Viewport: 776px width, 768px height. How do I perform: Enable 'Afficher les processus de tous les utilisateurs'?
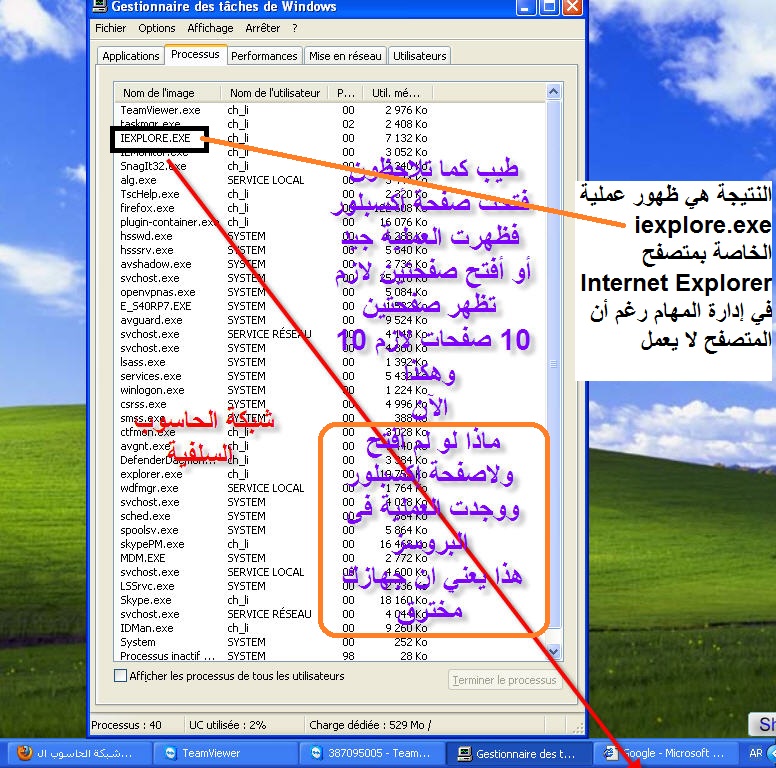tap(121, 676)
